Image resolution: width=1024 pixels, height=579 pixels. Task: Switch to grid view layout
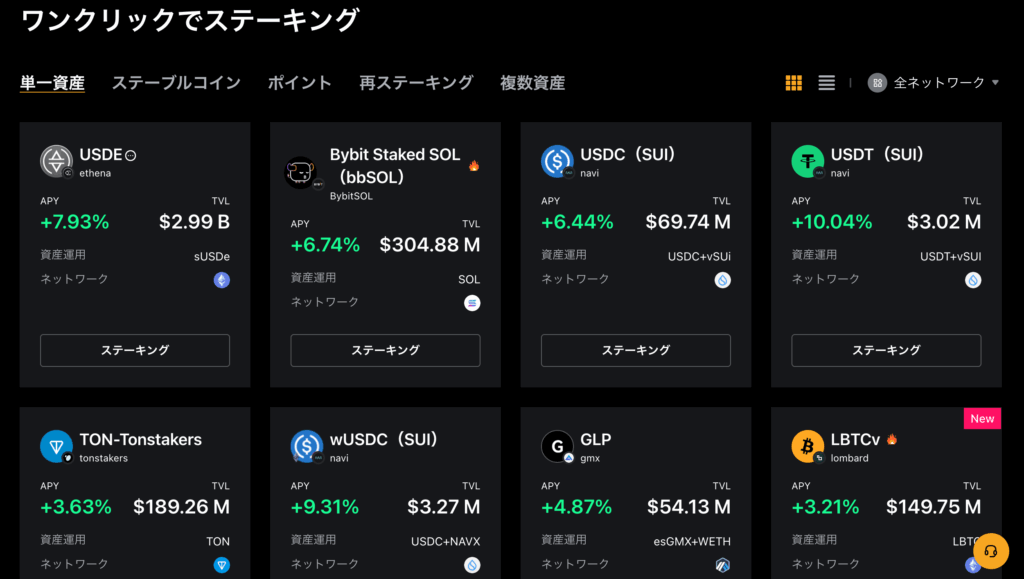[793, 83]
